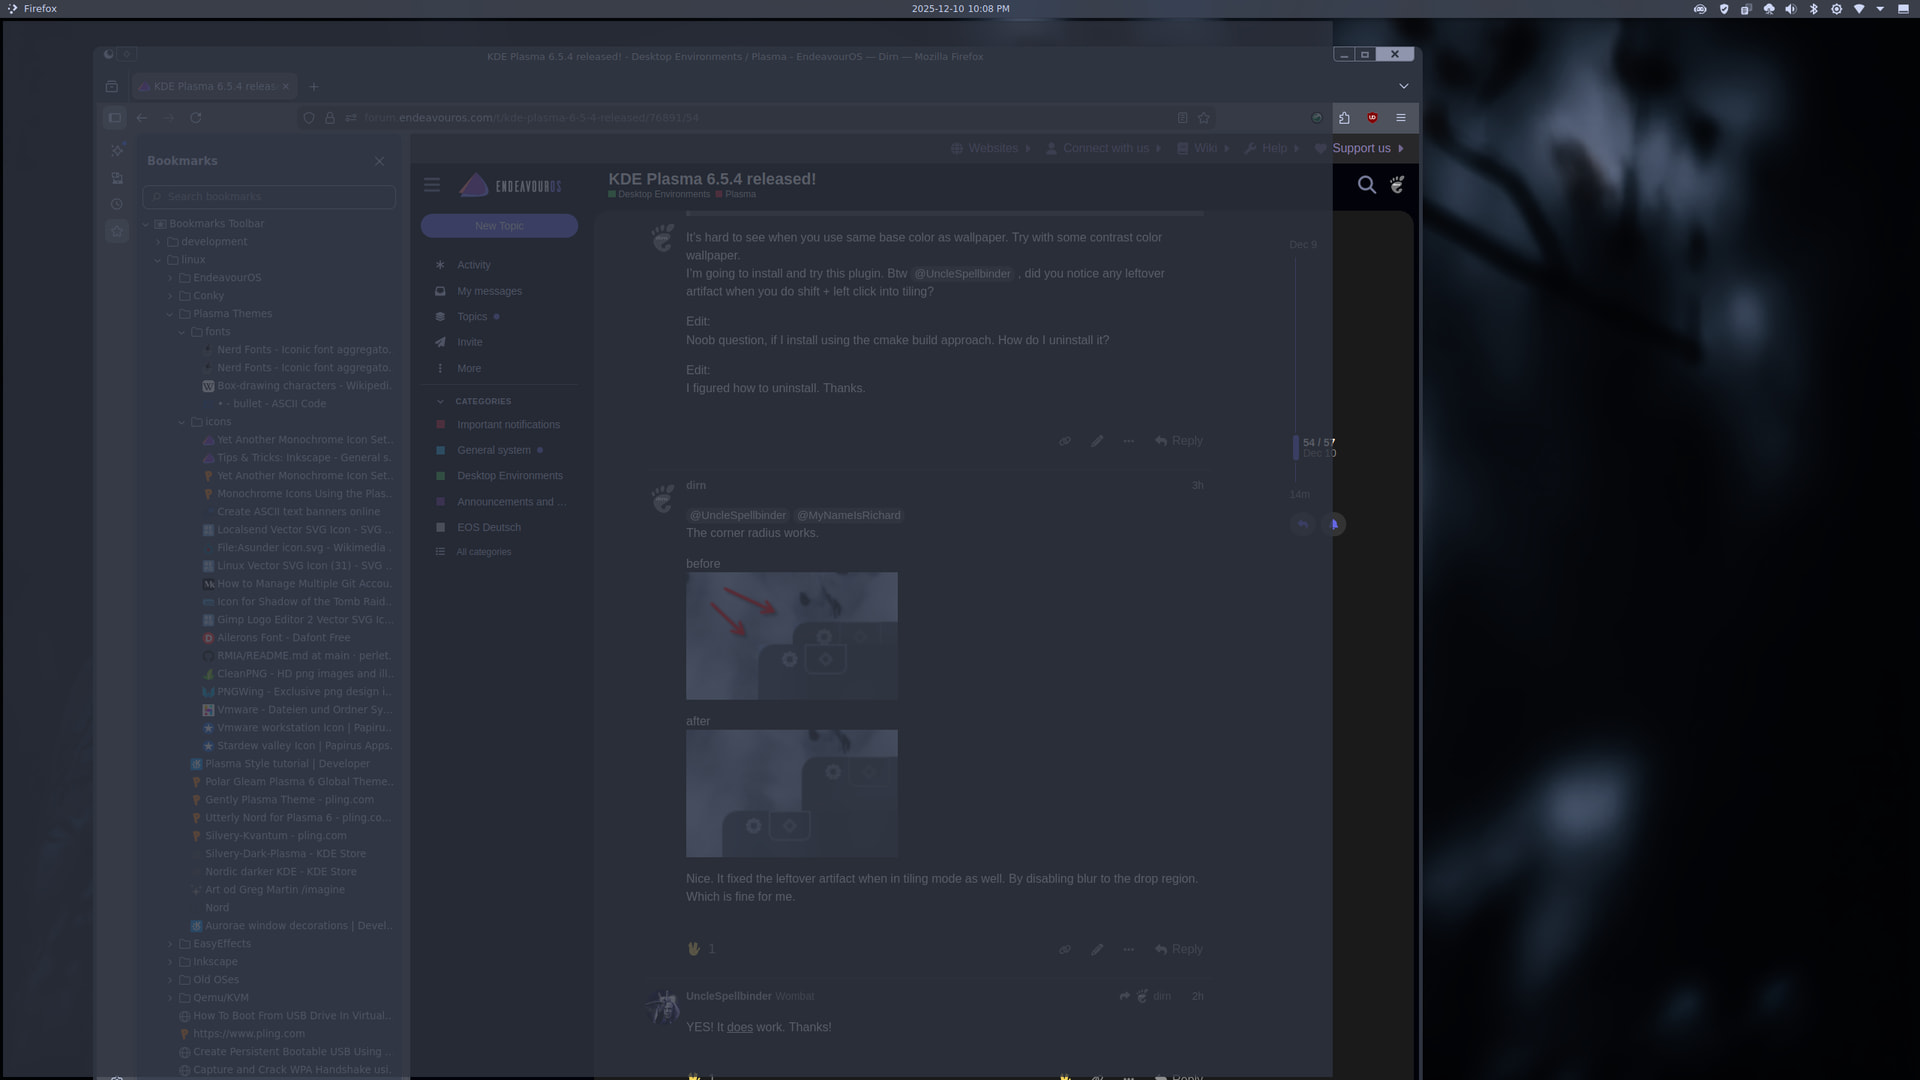This screenshot has width=1920, height=1080.
Task: Open the AI chatbot sidebar icon
Action: tap(117, 150)
